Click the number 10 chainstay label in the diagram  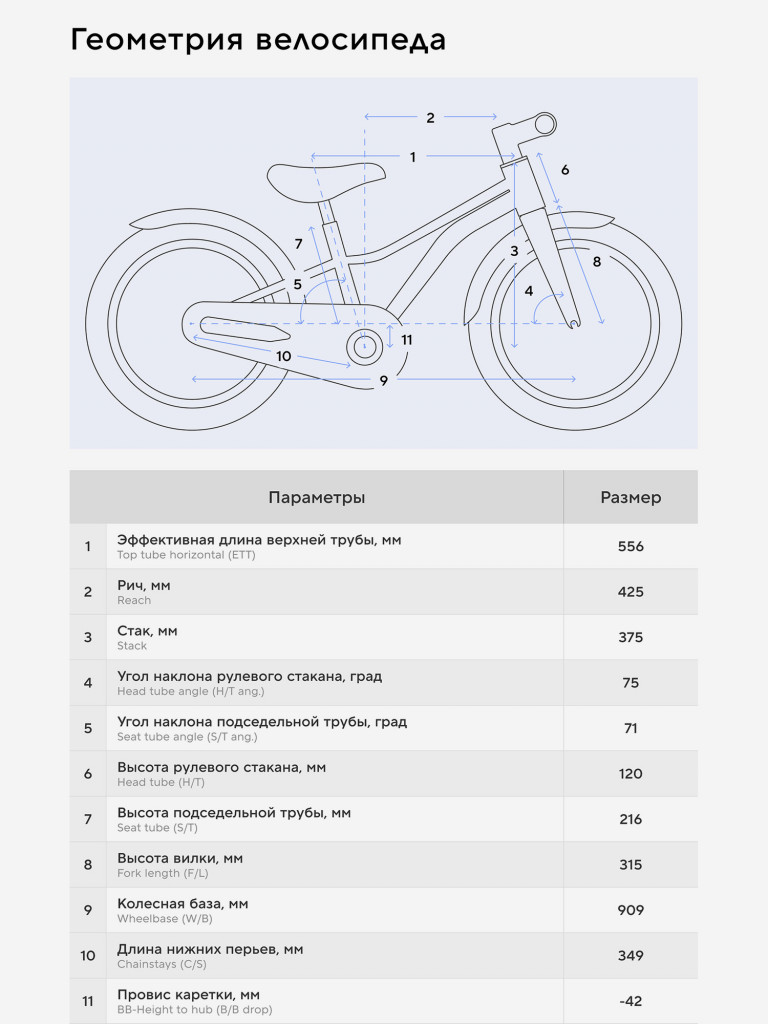tap(283, 356)
